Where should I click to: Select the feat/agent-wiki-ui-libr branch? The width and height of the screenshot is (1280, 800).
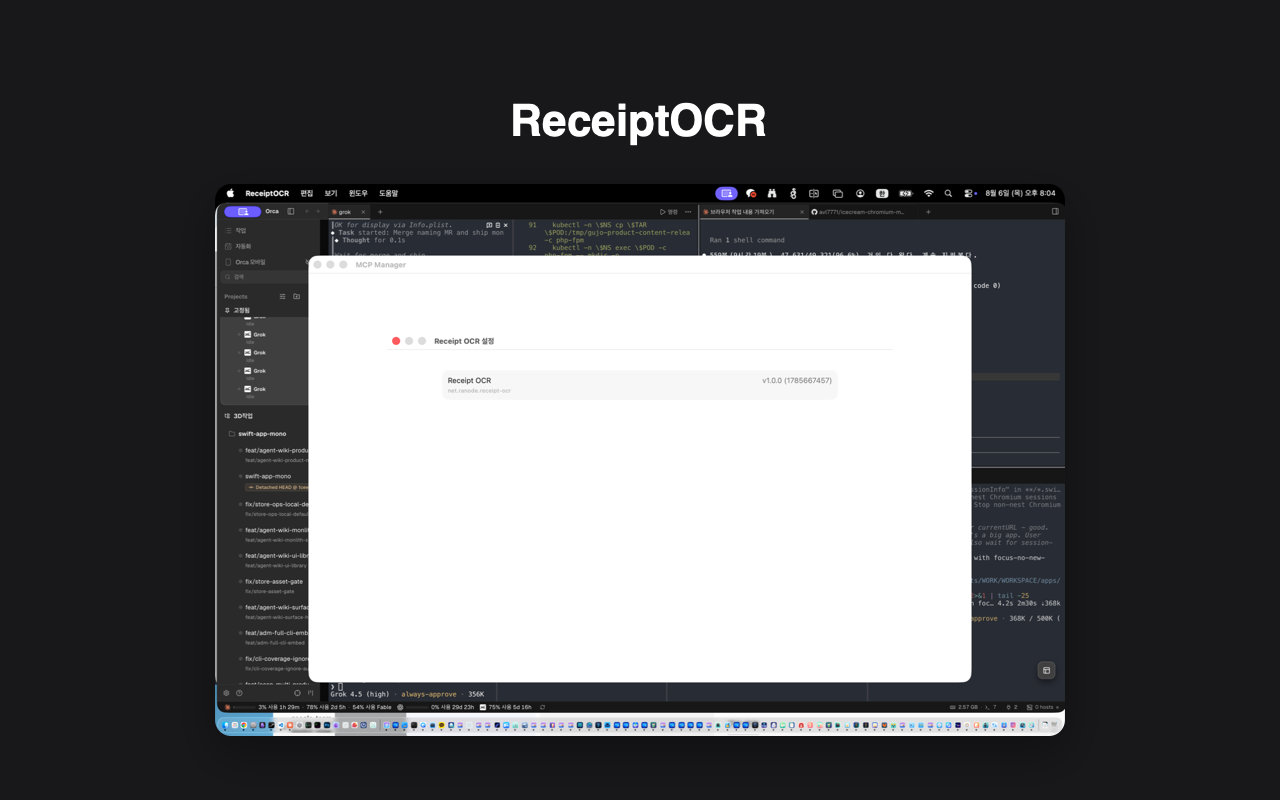point(277,555)
